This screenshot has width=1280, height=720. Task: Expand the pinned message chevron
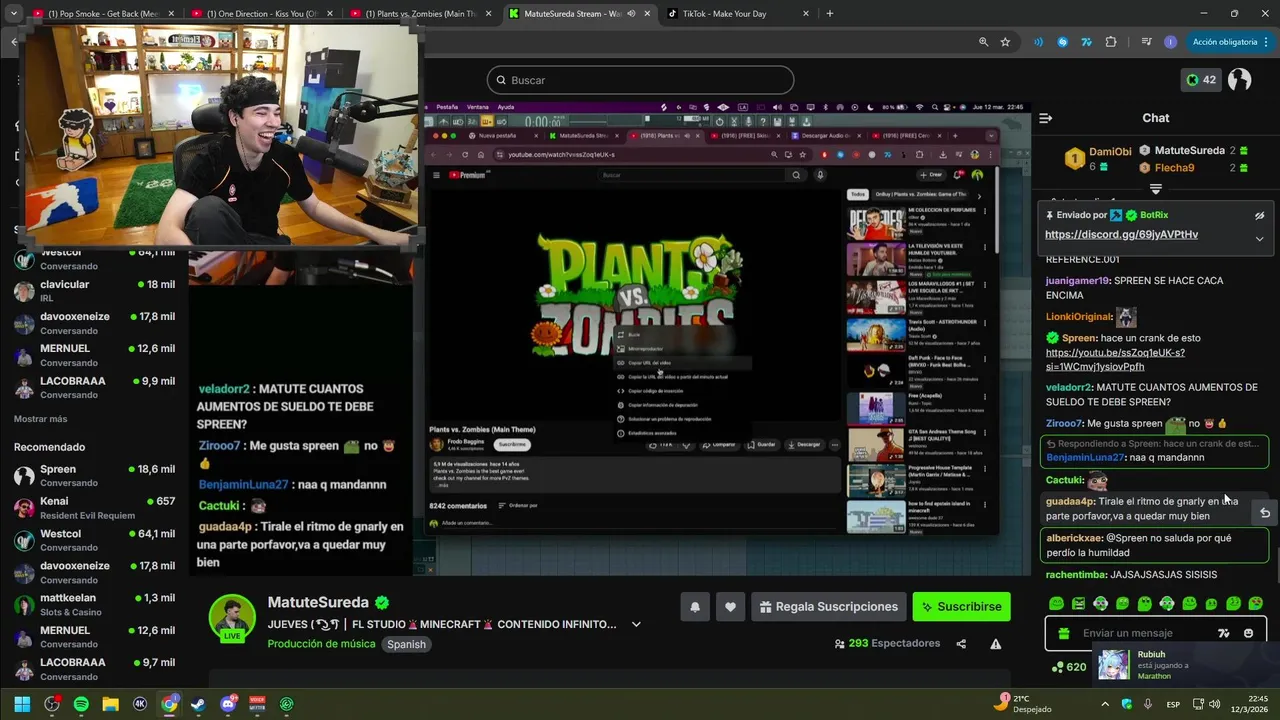pos(1260,238)
